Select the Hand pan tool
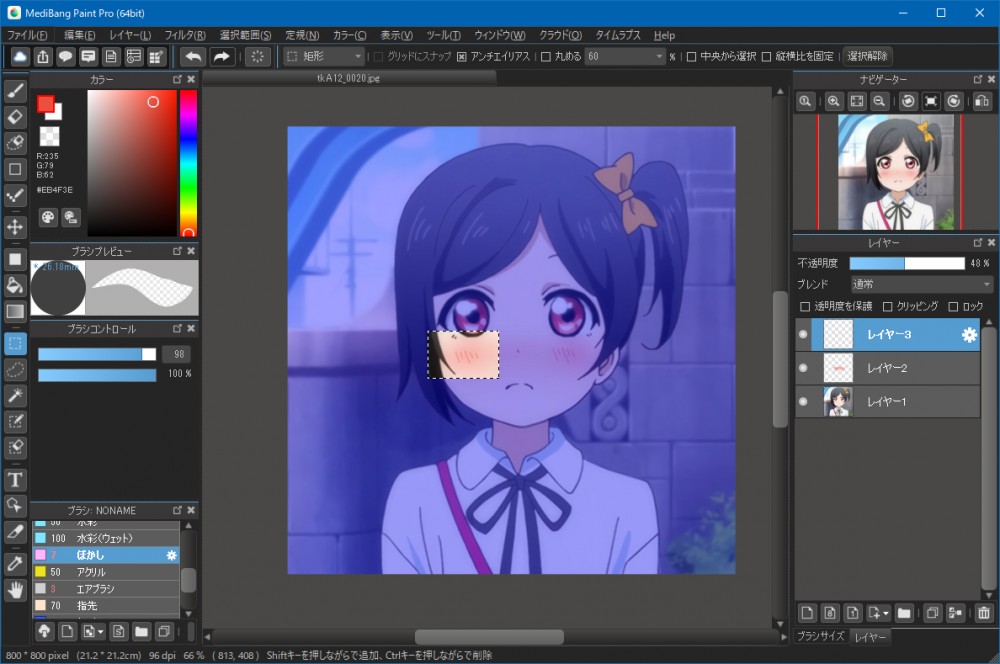This screenshot has width=1000, height=664. click(x=15, y=590)
